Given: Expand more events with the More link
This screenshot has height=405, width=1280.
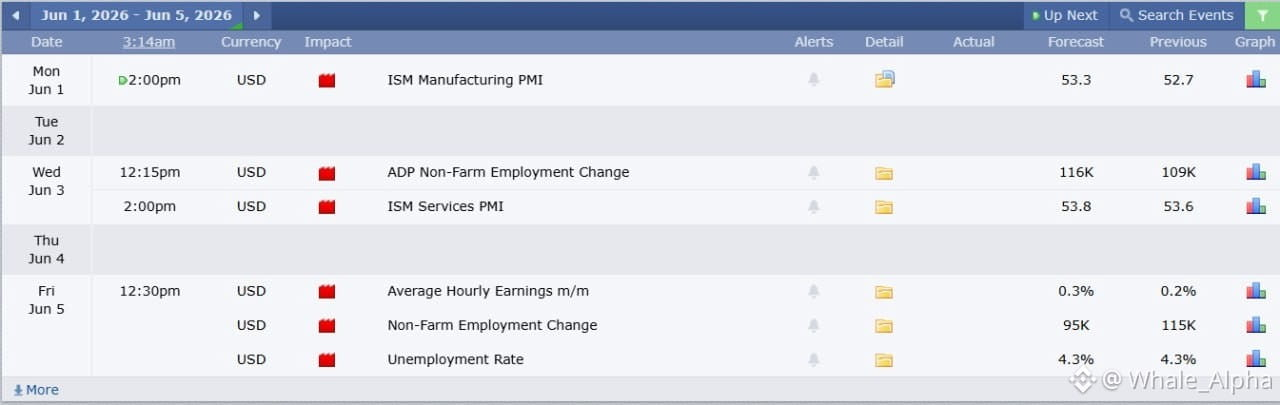Looking at the screenshot, I should click(36, 390).
